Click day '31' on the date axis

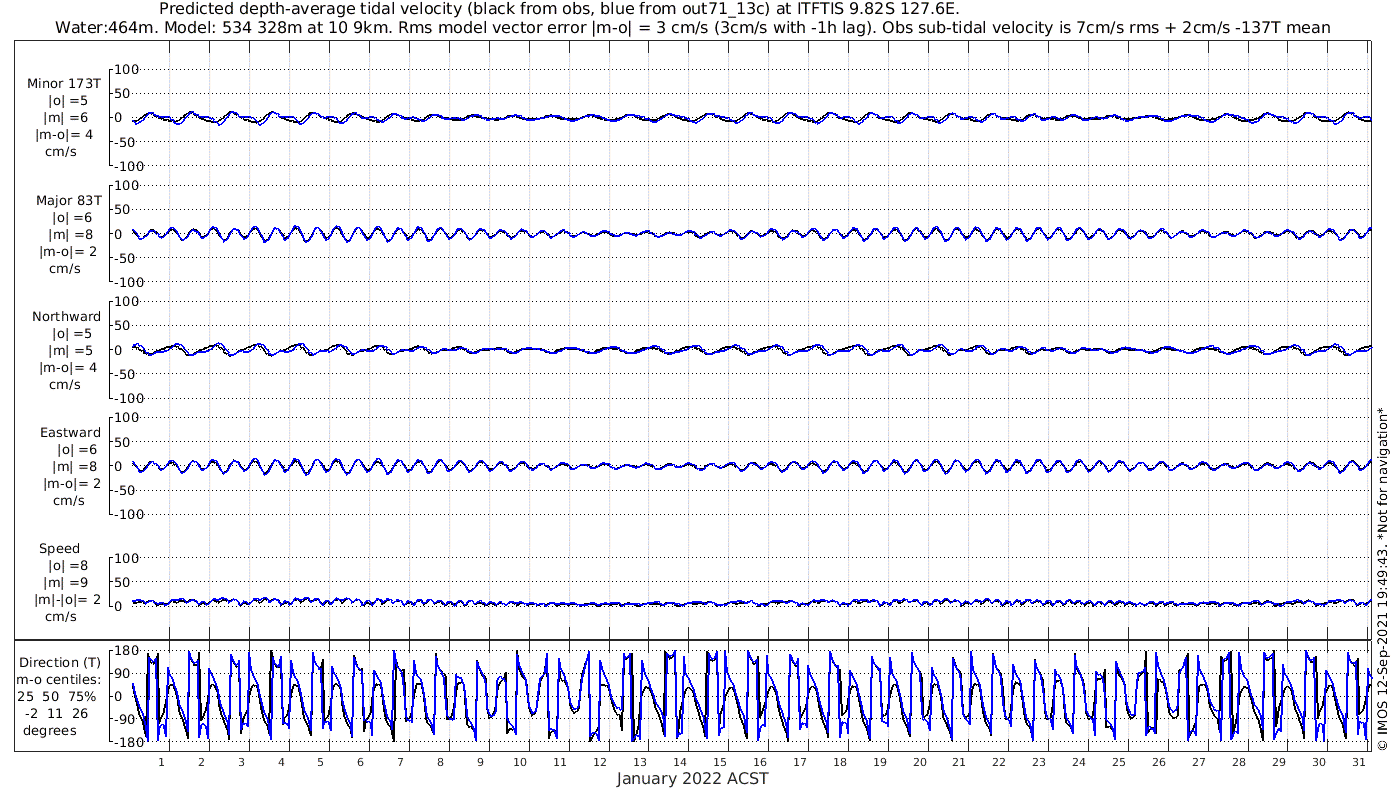click(1358, 762)
